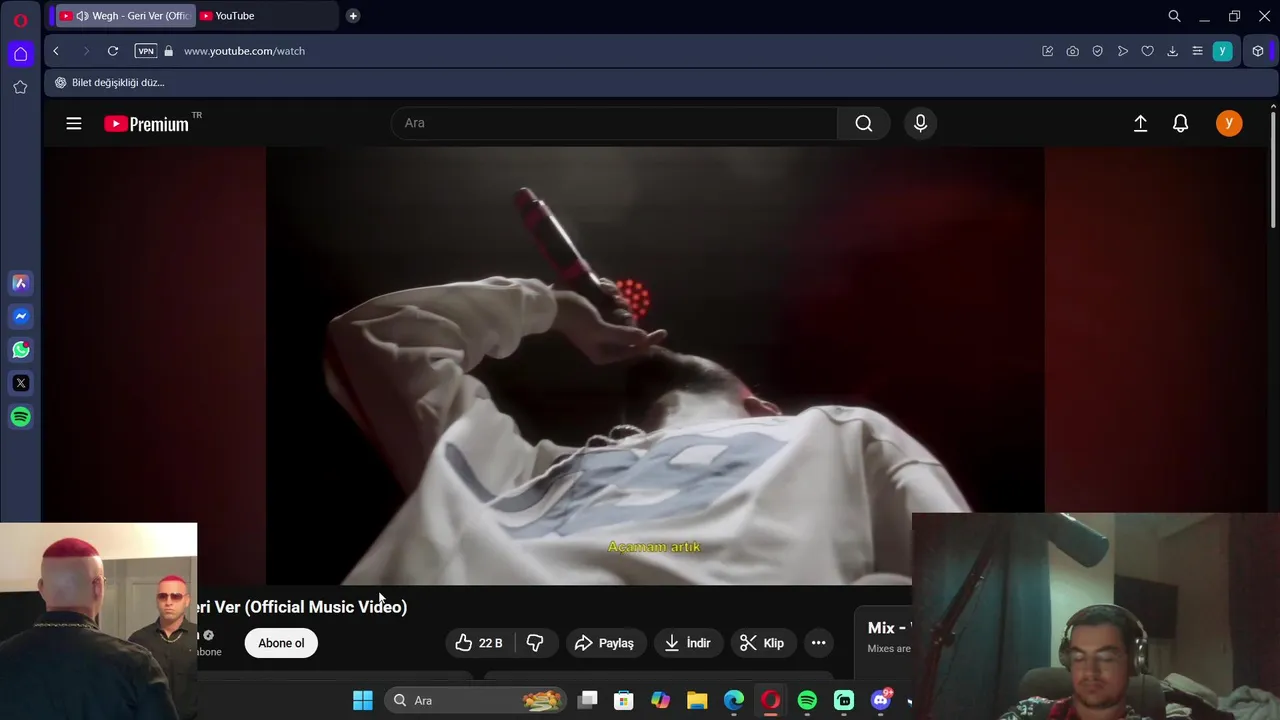Viewport: 1280px width, 720px height.
Task: Open Copilot from the taskbar
Action: click(x=660, y=700)
